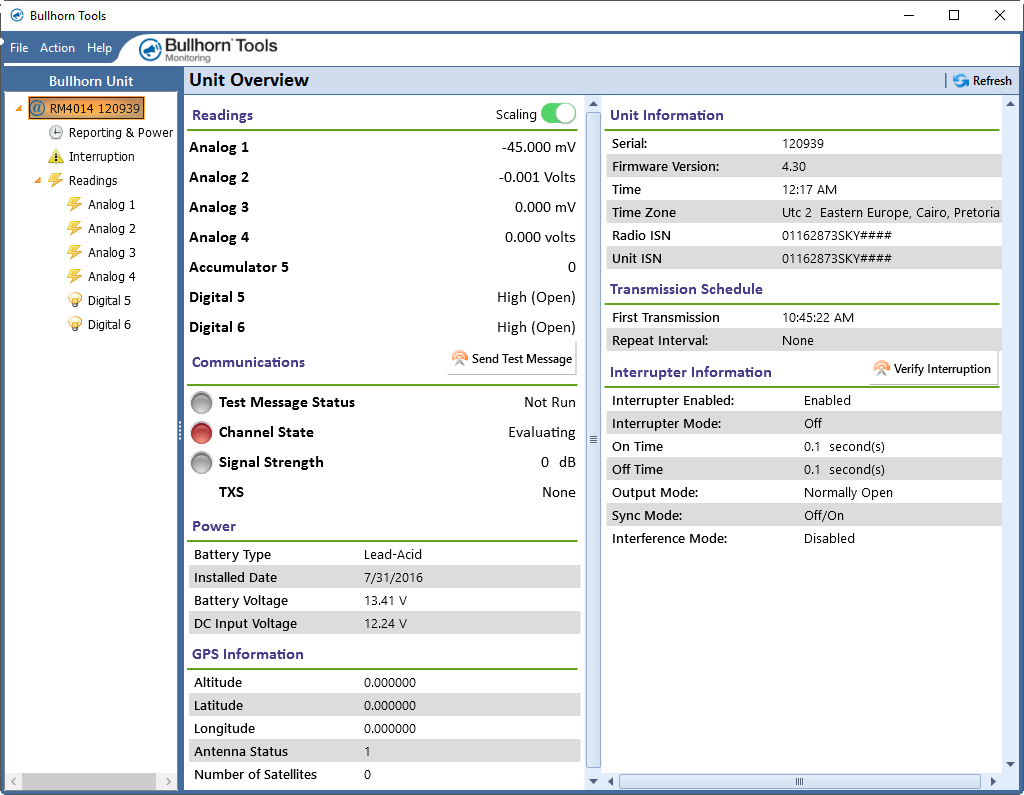Click the light bulb icon beside Digital 6 tree node
1024x795 pixels.
pos(75,325)
